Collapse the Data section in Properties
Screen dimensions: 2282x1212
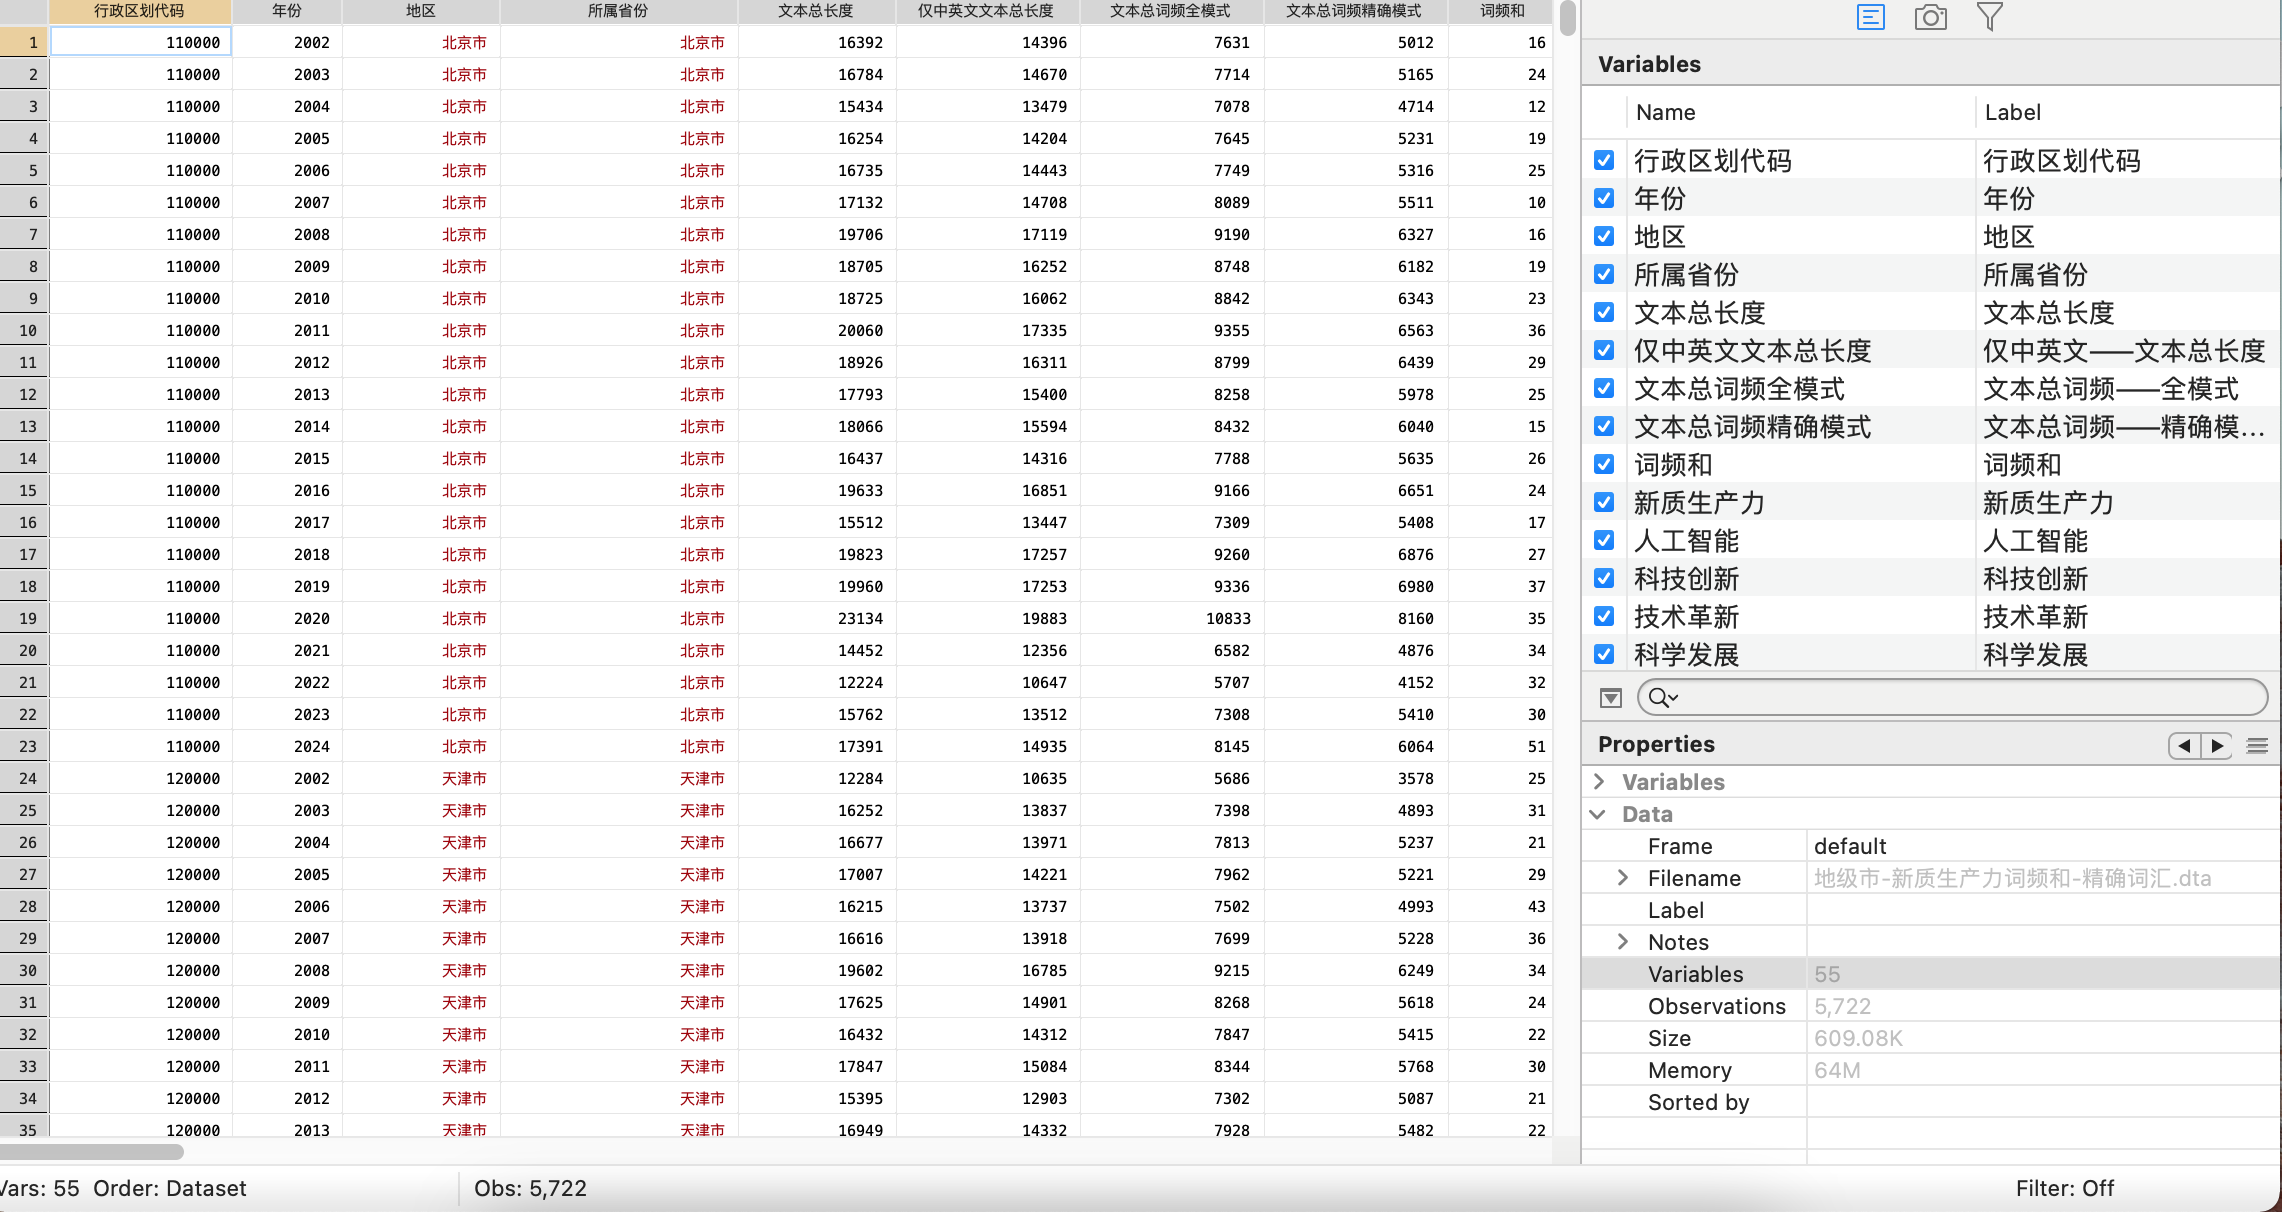(x=1599, y=814)
